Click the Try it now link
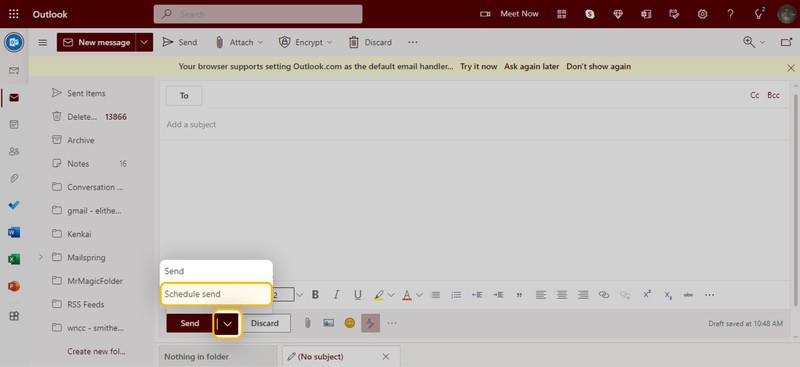Viewport: 800px width, 367px height. (x=479, y=66)
